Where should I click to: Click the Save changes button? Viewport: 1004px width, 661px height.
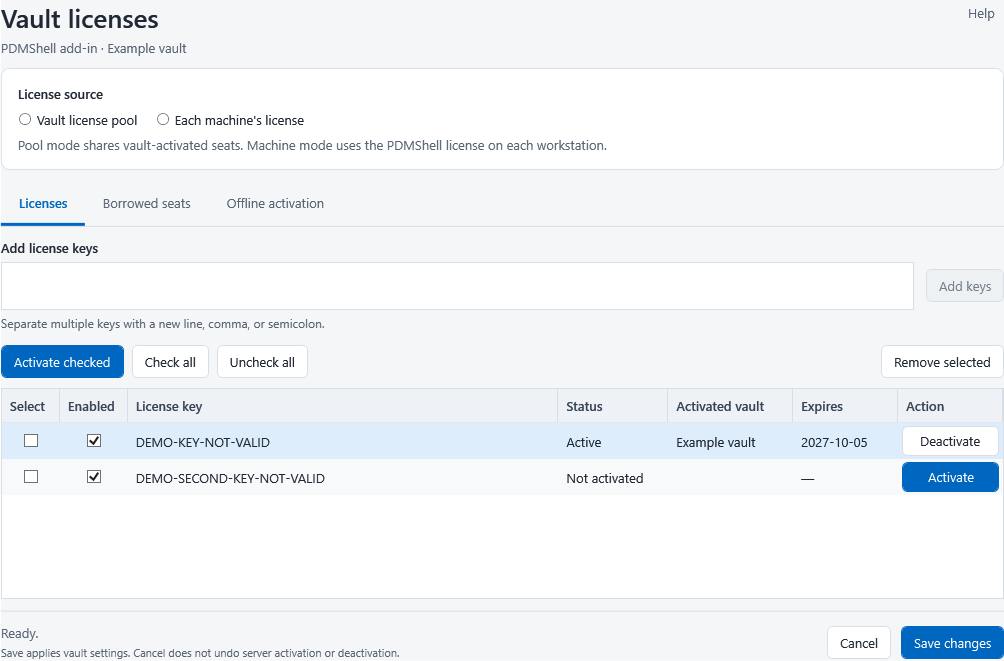[x=952, y=643]
